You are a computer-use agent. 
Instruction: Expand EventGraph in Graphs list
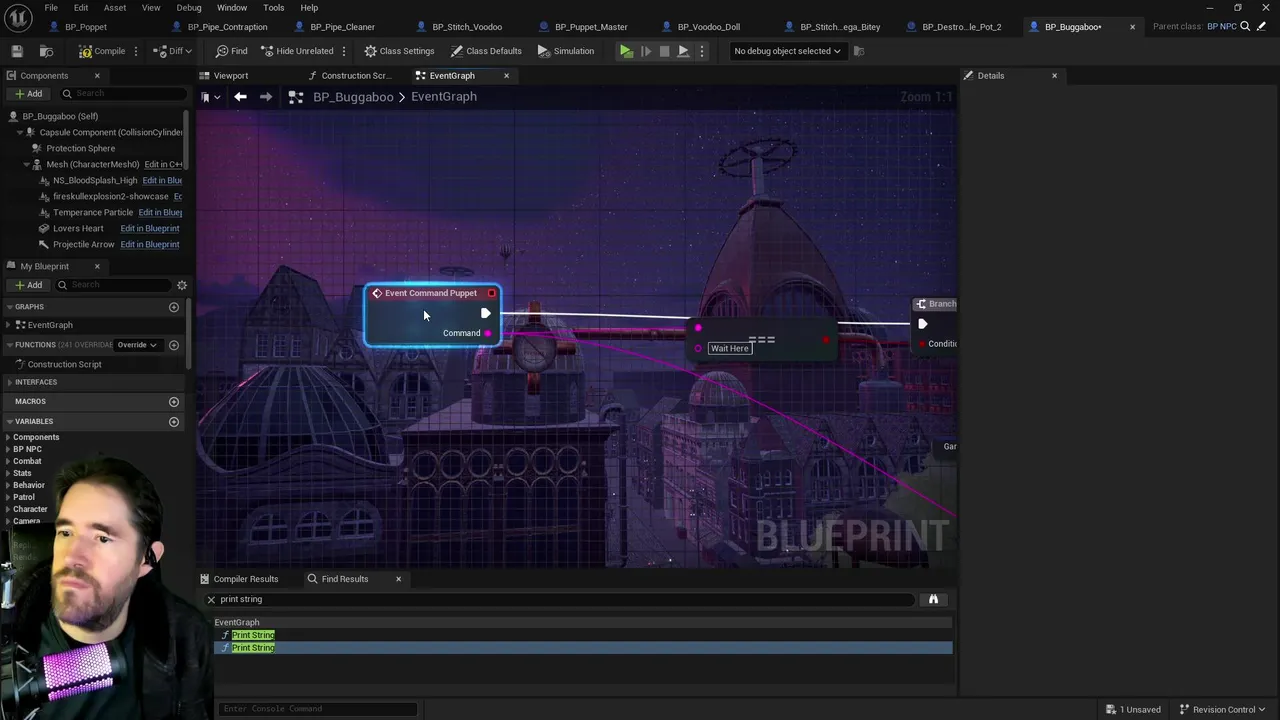tap(9, 325)
